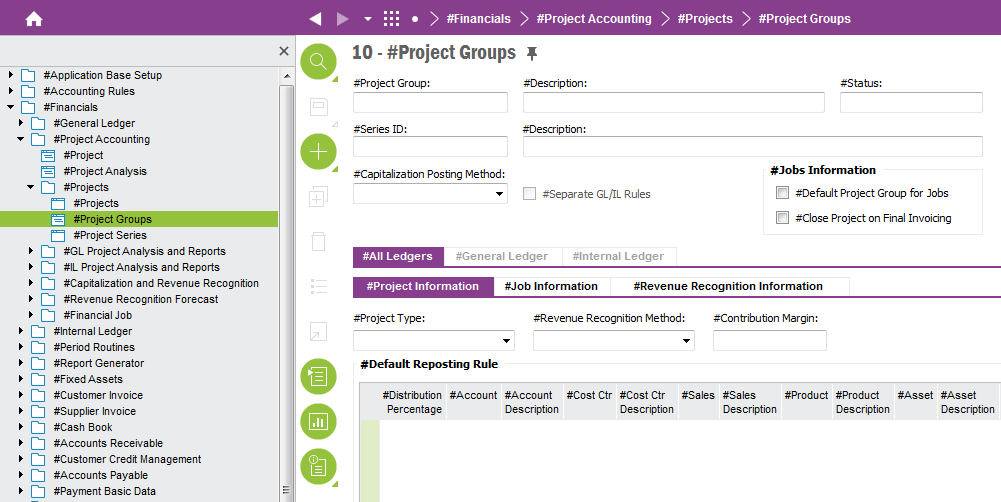Open the Project Type dropdown
Screen dimensions: 1001x502
coord(433,341)
